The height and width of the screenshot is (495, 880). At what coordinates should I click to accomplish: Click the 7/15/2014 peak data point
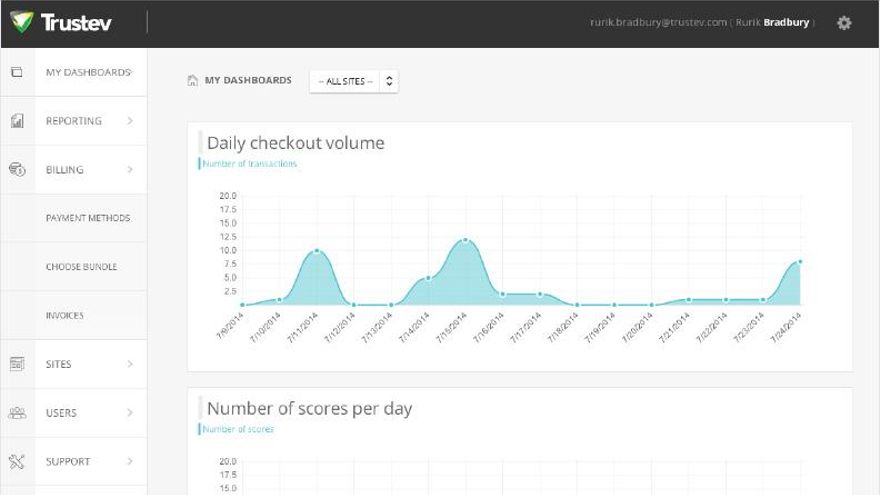[465, 240]
